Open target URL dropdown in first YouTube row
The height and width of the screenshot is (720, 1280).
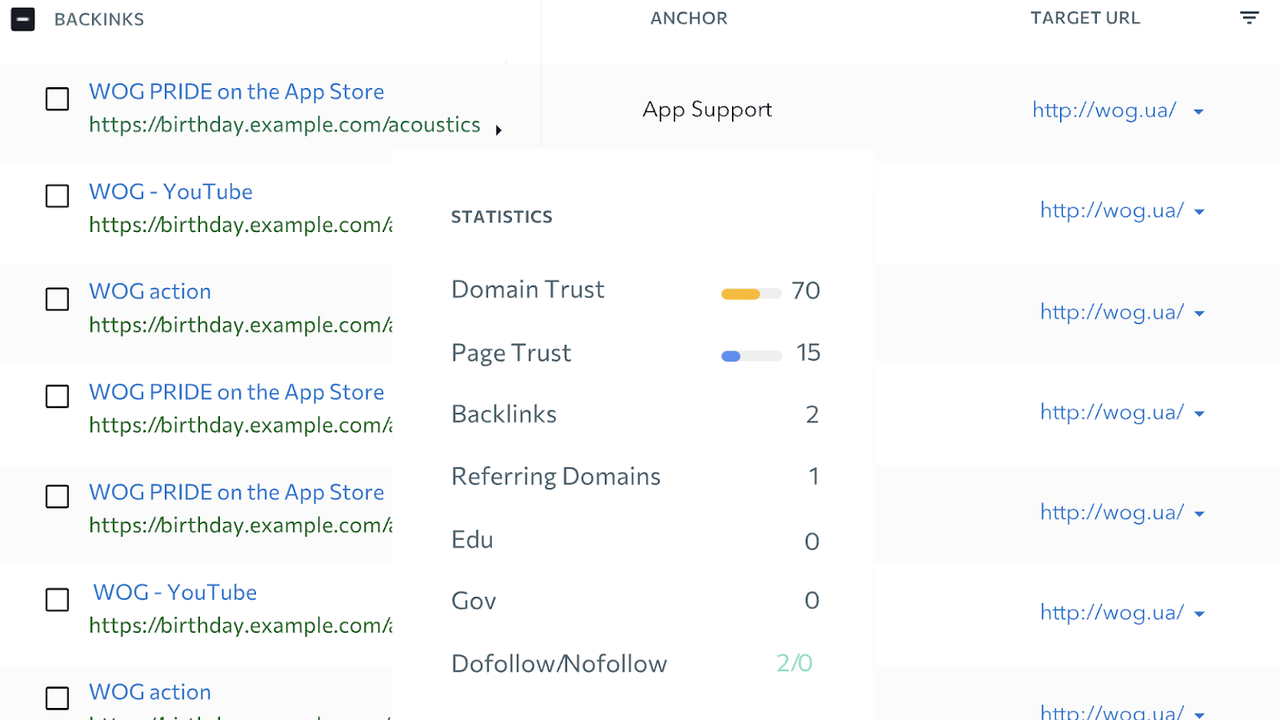[1199, 212]
